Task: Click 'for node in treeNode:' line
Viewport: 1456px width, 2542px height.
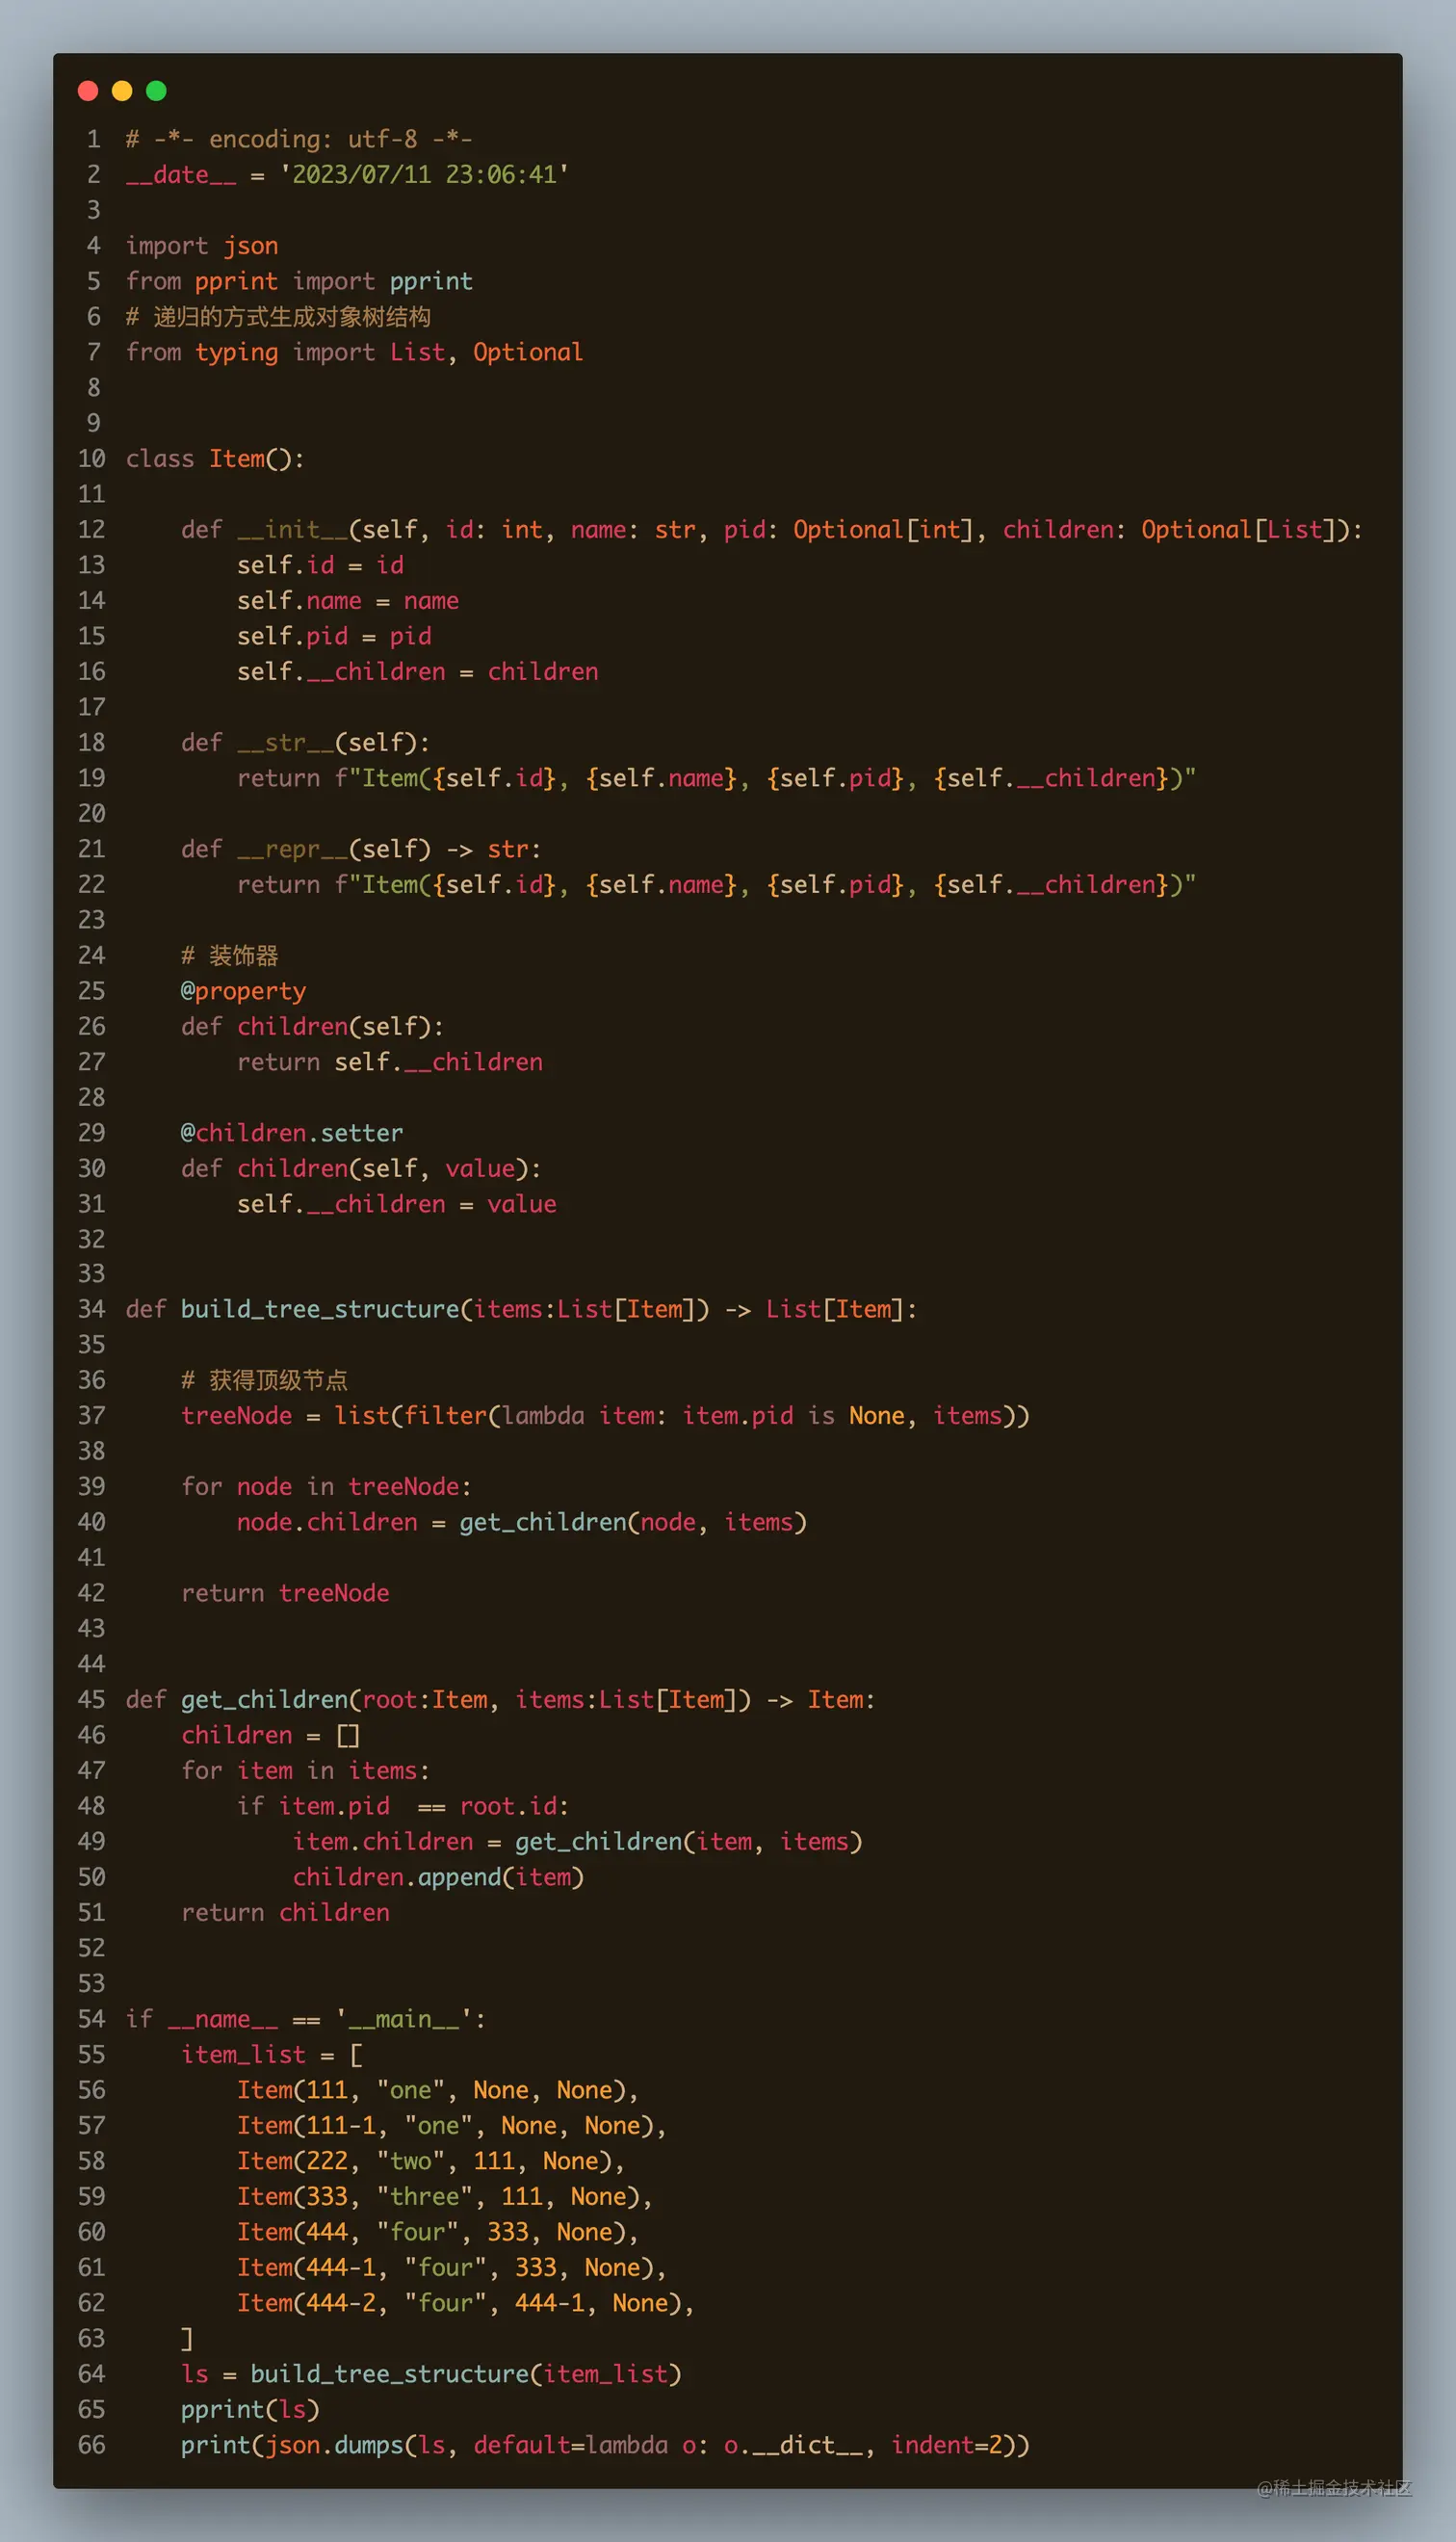Action: pos(326,1487)
